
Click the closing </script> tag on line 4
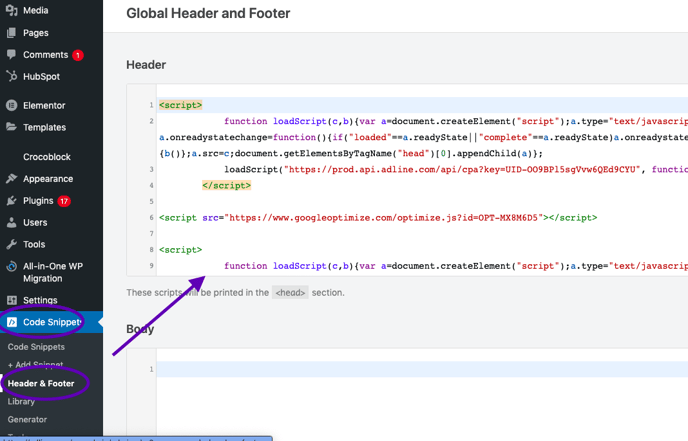226,185
